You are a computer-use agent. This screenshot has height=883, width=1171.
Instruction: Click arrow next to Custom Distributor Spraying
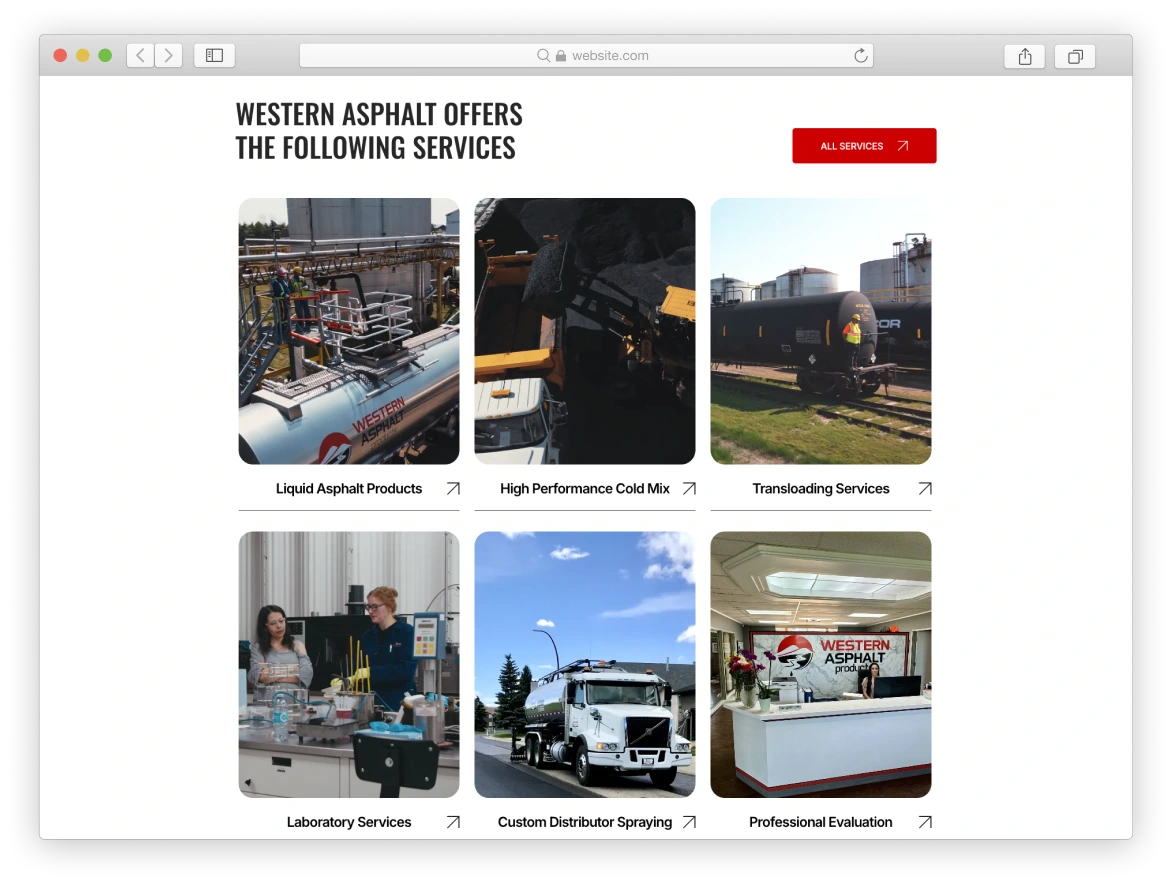point(689,822)
